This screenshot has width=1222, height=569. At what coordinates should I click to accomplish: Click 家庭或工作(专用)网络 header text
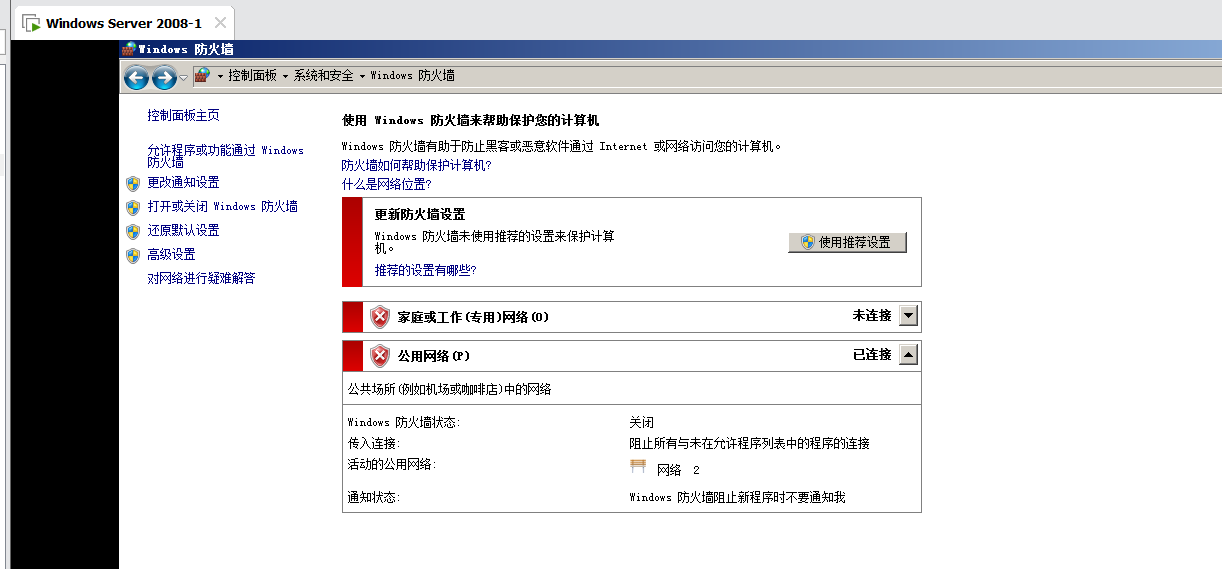point(473,317)
